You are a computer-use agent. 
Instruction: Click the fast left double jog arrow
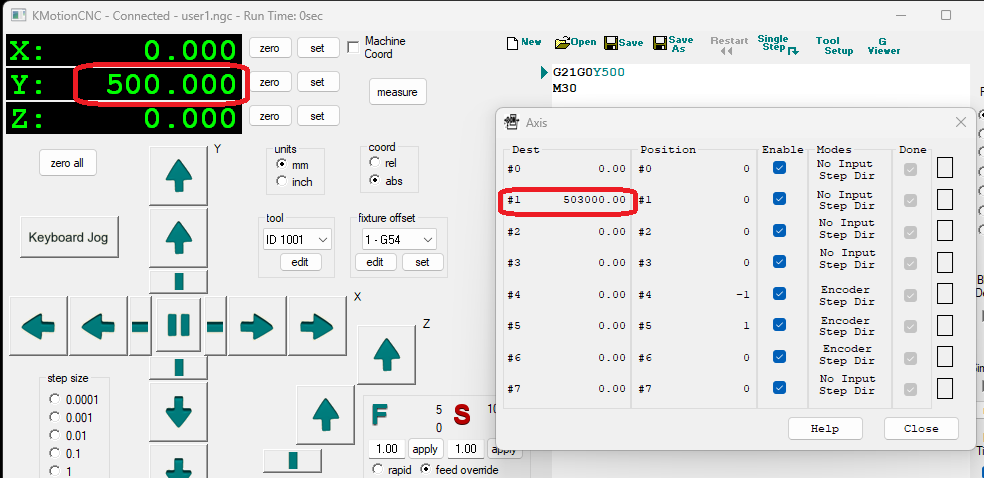point(39,325)
